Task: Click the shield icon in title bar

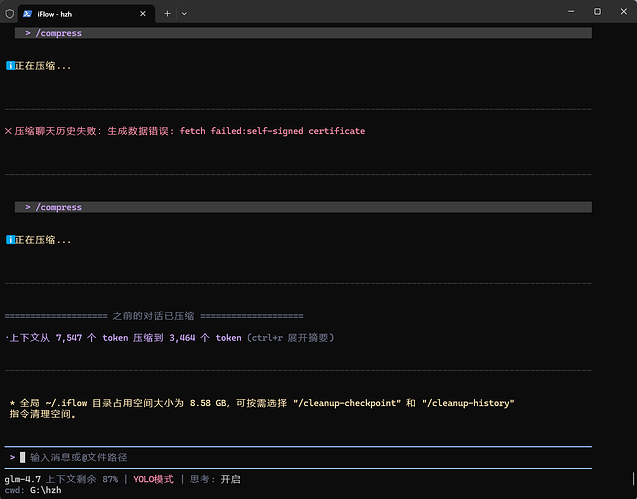Action: pos(10,14)
